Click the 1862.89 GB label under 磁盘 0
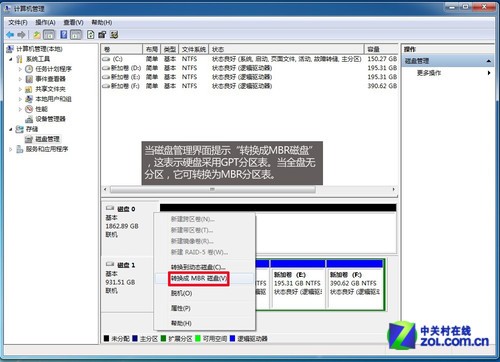The width and height of the screenshot is (500, 362). [122, 226]
